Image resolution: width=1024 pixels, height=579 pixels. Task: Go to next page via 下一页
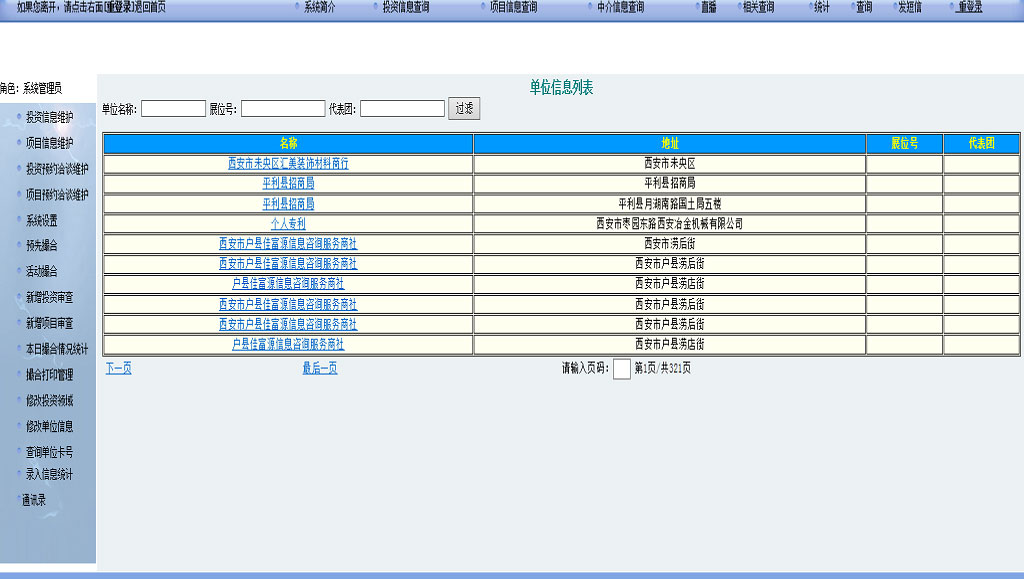(x=118, y=368)
